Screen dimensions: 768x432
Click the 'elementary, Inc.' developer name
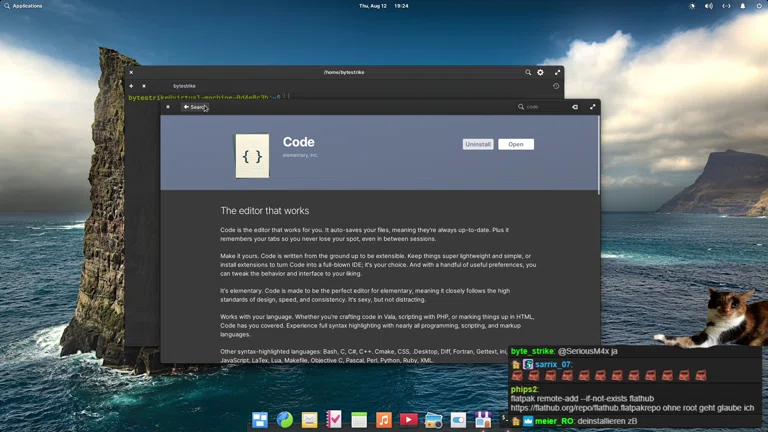pos(300,155)
